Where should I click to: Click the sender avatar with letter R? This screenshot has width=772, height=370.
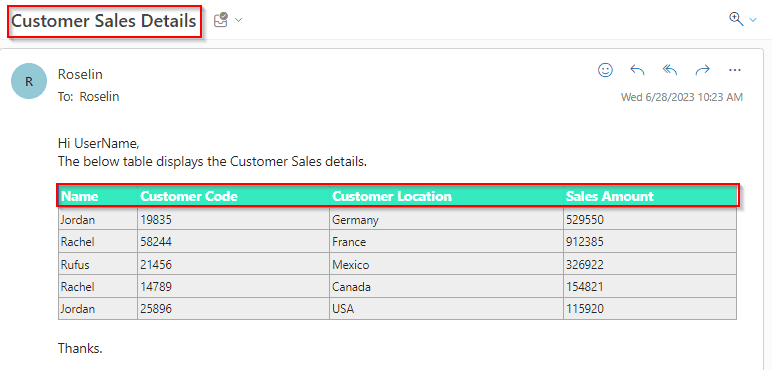pyautogui.click(x=29, y=81)
